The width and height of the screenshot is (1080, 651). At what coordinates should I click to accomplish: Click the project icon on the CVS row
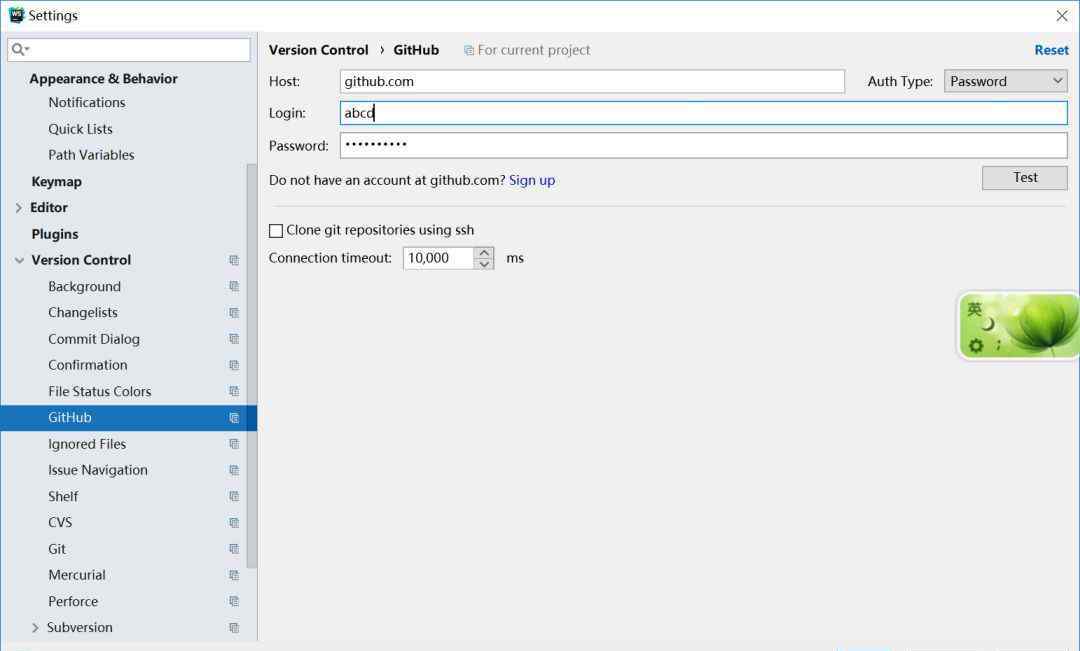pos(234,523)
